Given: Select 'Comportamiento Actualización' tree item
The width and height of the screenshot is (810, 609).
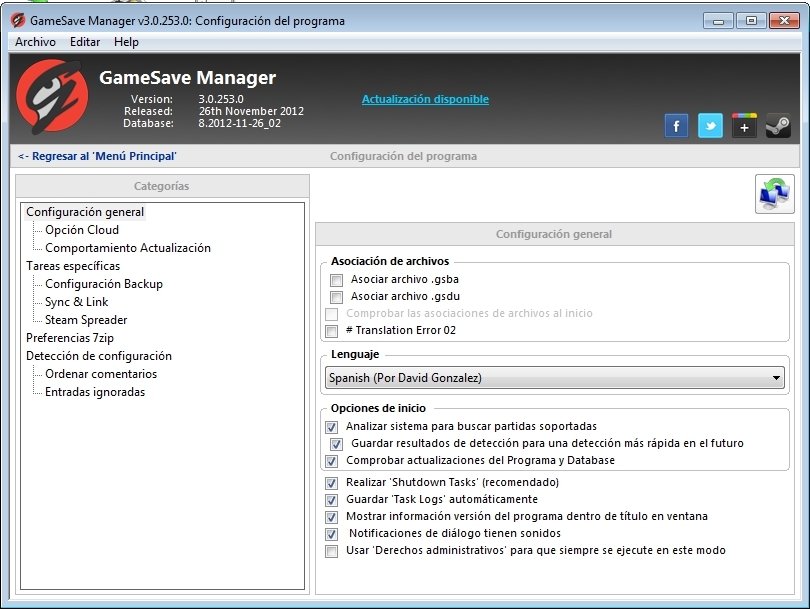Looking at the screenshot, I should coord(128,248).
